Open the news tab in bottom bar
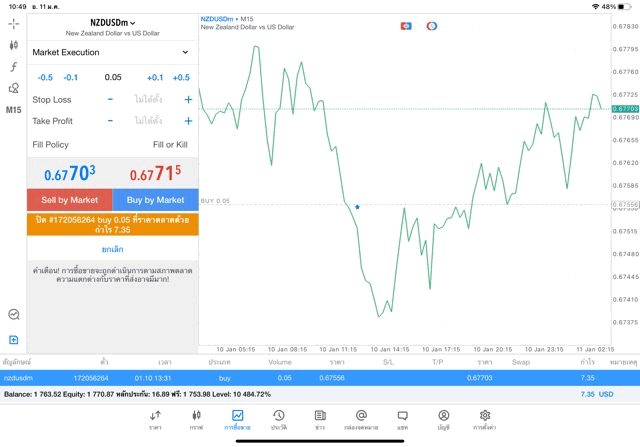Viewport: 640px width, 447px height. [x=320, y=420]
